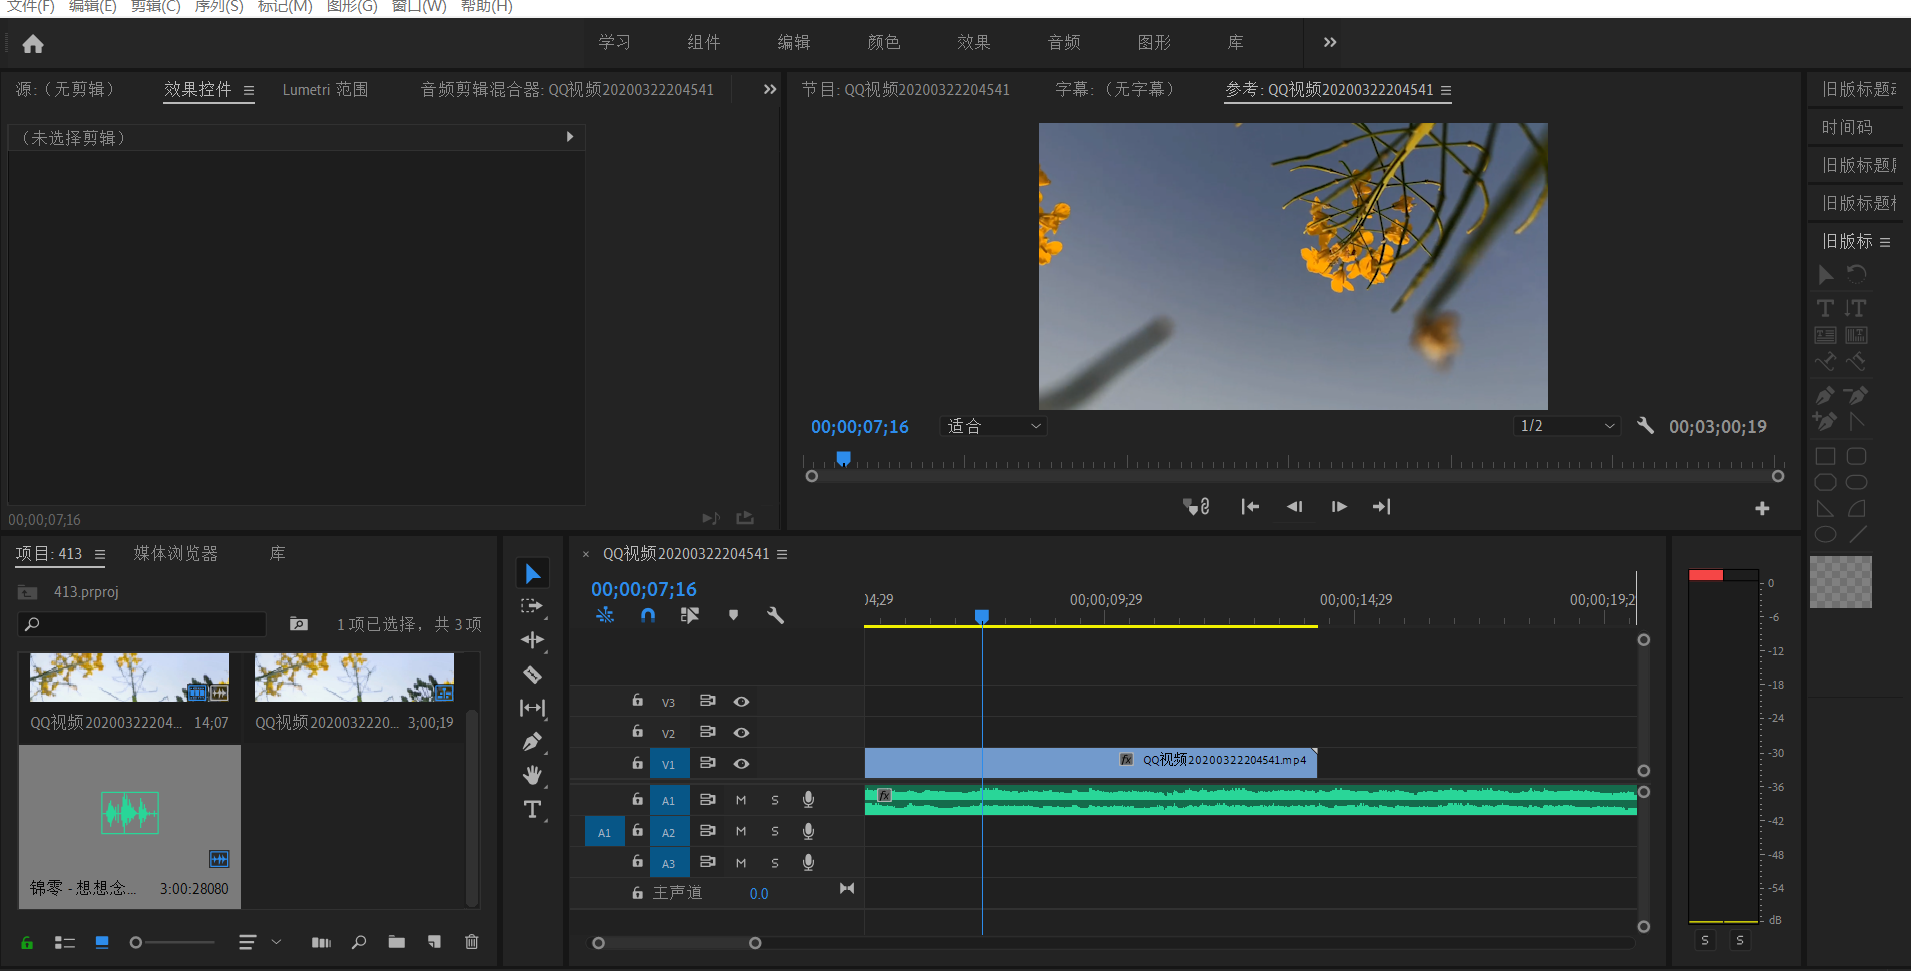This screenshot has height=971, width=1911.
Task: Choose the Ripple Edit tool
Action: (532, 640)
